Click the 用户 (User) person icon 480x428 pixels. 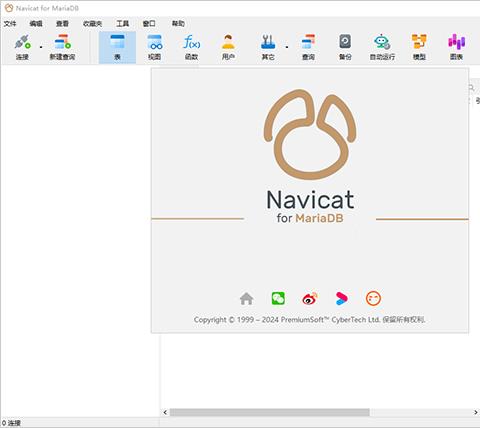pyautogui.click(x=228, y=42)
